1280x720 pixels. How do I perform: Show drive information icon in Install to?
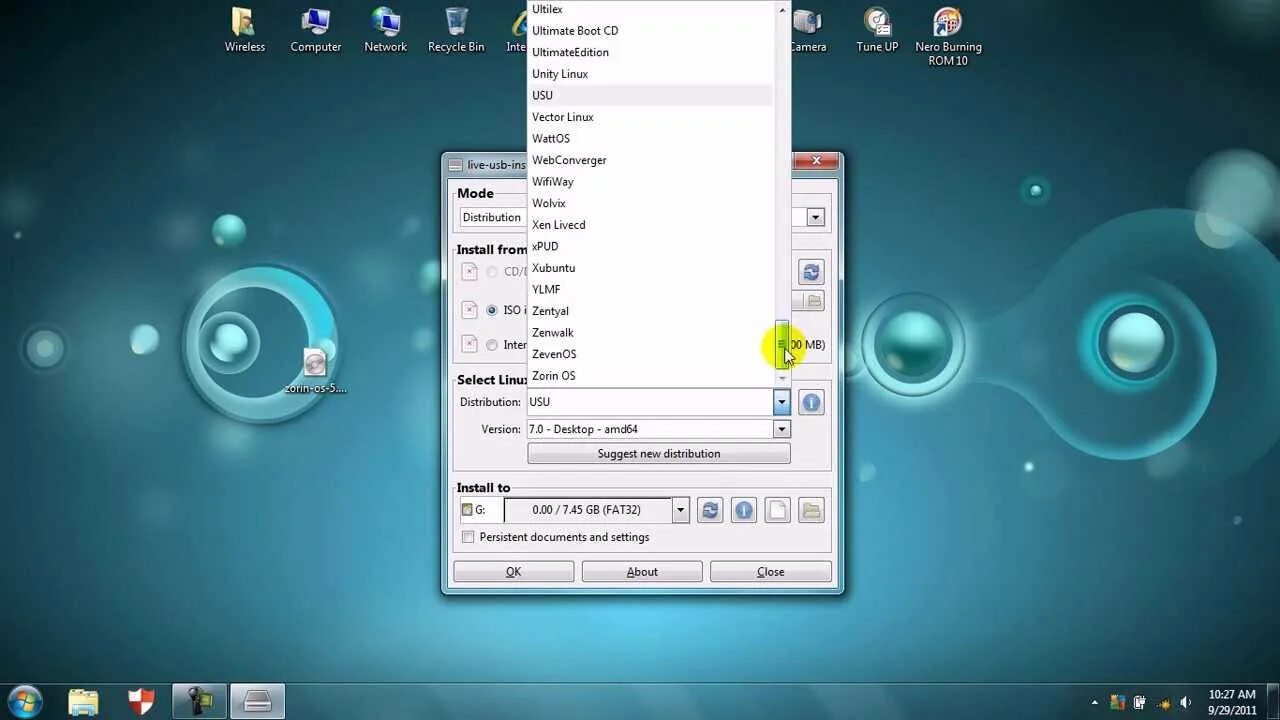pos(744,510)
